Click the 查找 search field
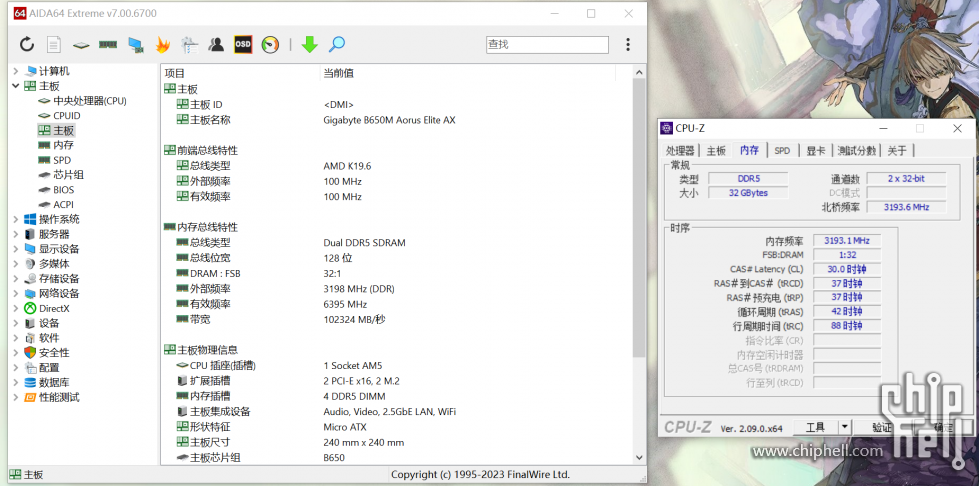The width and height of the screenshot is (979, 486). tap(547, 44)
